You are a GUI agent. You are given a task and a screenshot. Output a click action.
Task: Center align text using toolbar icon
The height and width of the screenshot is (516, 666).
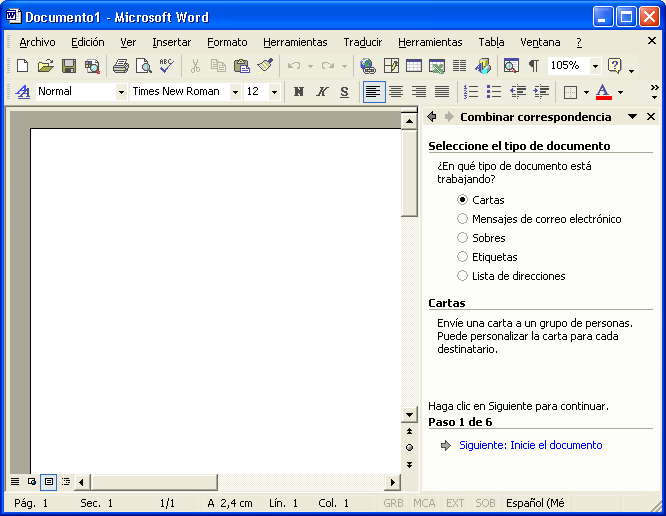click(396, 92)
